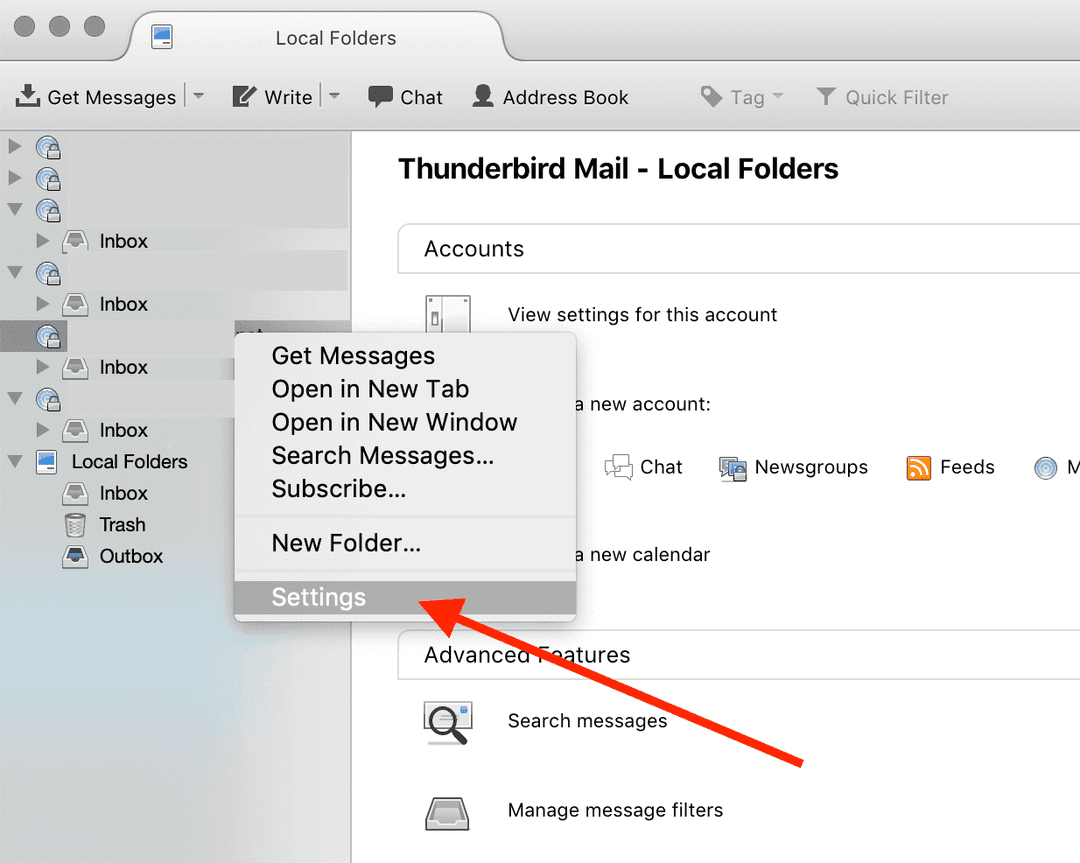Image resolution: width=1080 pixels, height=863 pixels.
Task: Click the Newsgroups icon
Action: [733, 468]
